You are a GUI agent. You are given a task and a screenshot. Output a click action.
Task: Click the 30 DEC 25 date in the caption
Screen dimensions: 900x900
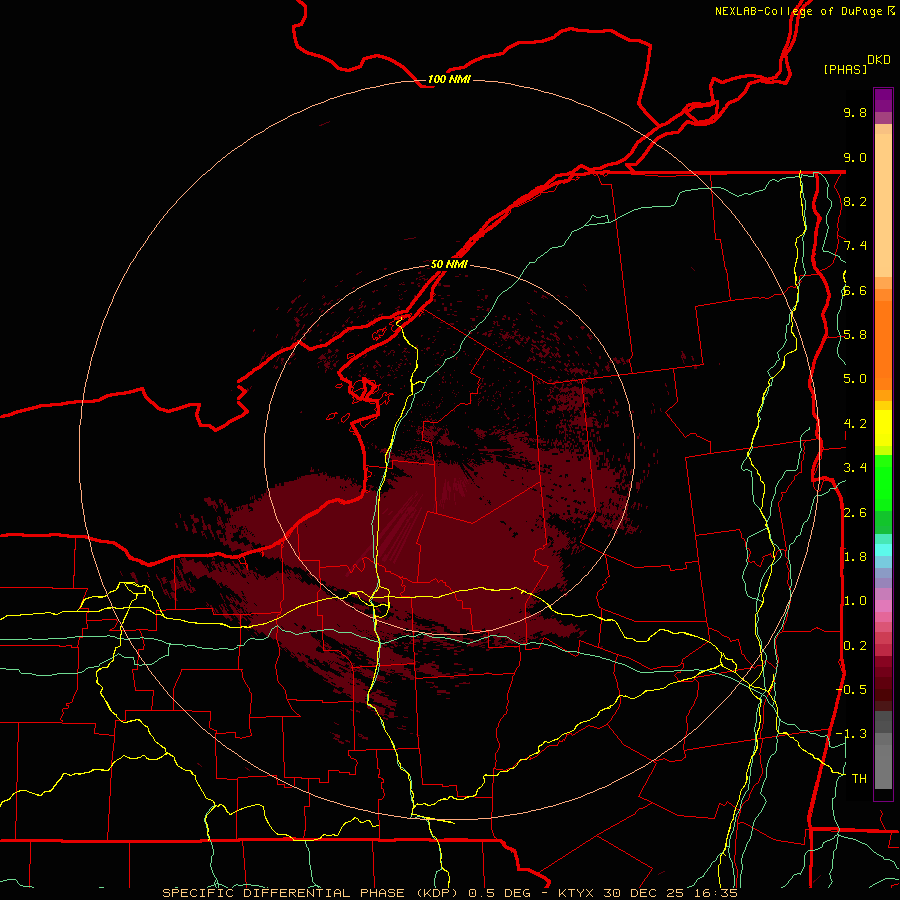[644, 893]
